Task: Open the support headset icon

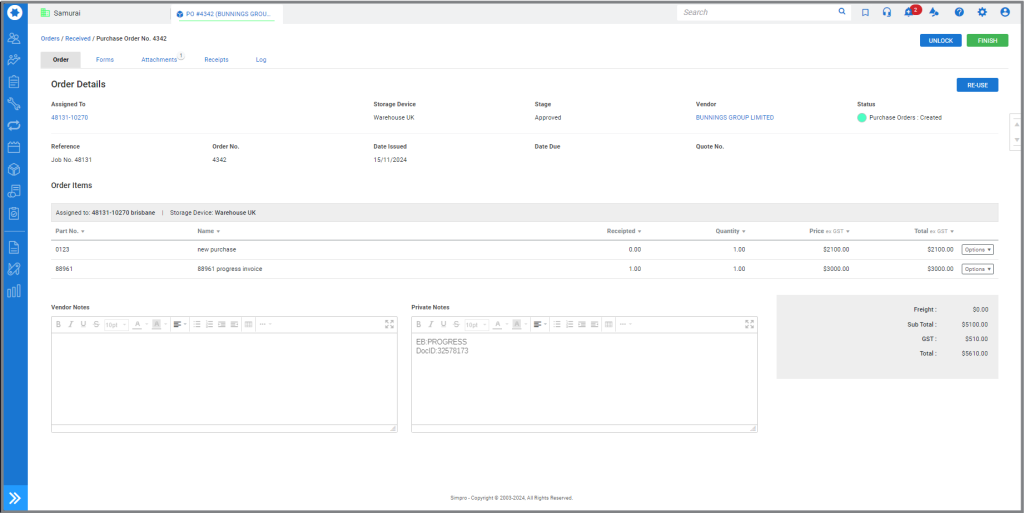Action: [886, 12]
